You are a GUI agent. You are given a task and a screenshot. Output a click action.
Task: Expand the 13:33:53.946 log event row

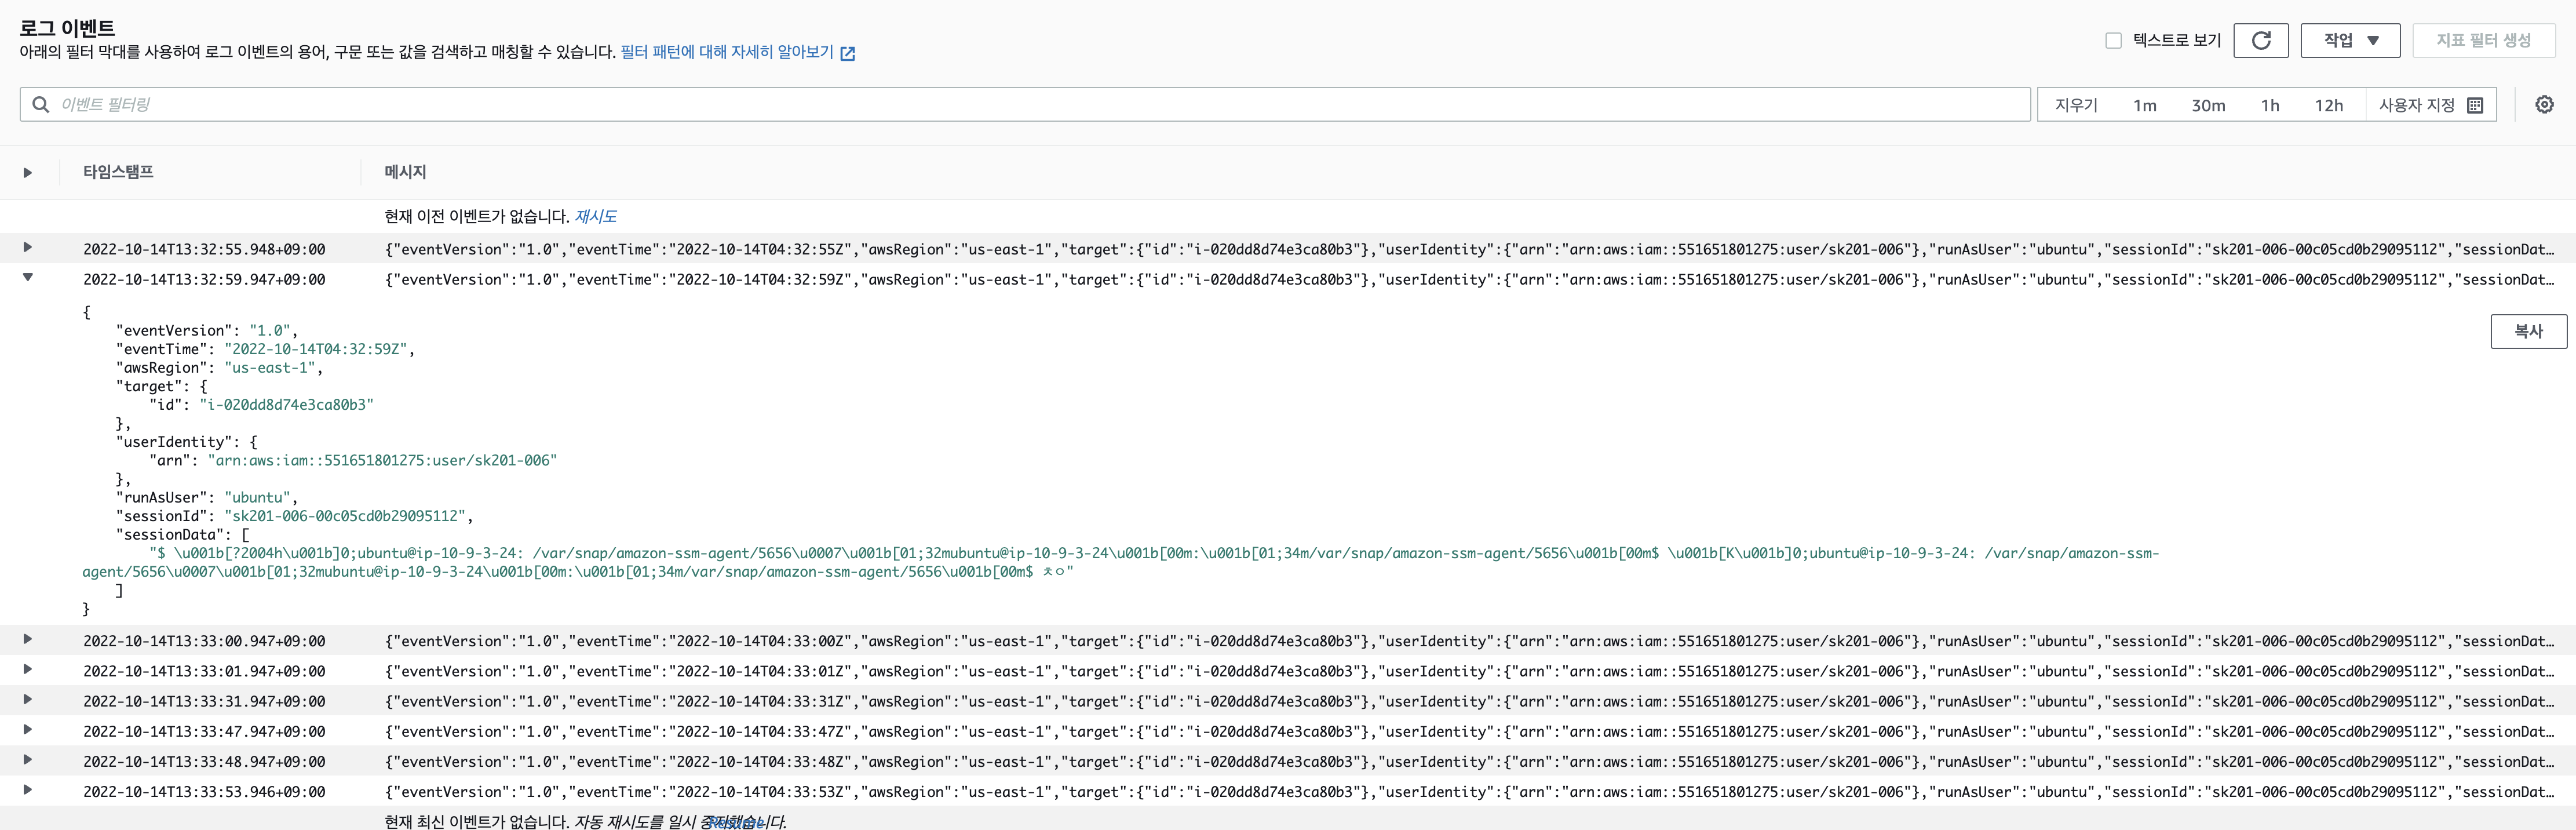click(x=27, y=790)
